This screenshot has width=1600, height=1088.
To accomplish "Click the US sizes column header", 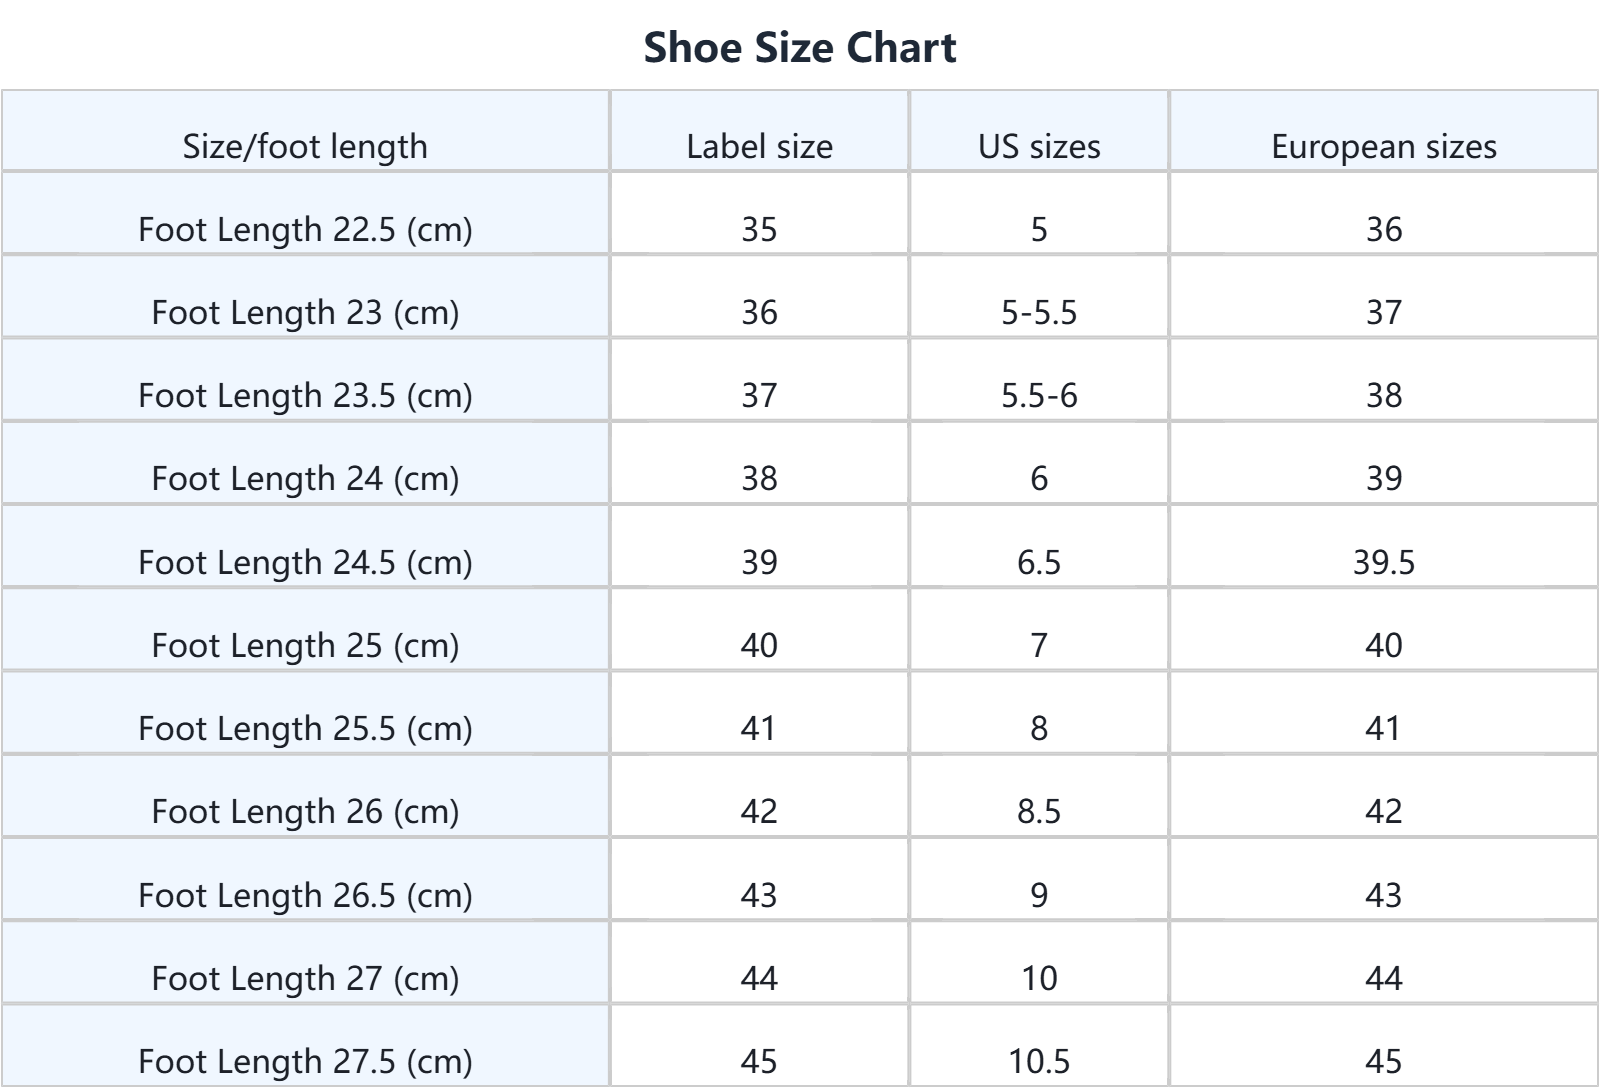I will [x=1039, y=146].
